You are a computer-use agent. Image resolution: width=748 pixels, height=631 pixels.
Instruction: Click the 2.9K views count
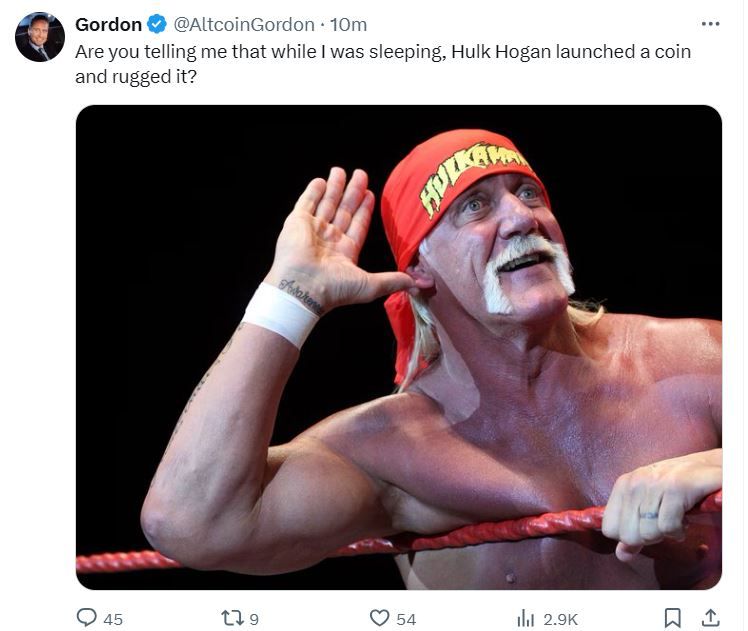pos(561,619)
